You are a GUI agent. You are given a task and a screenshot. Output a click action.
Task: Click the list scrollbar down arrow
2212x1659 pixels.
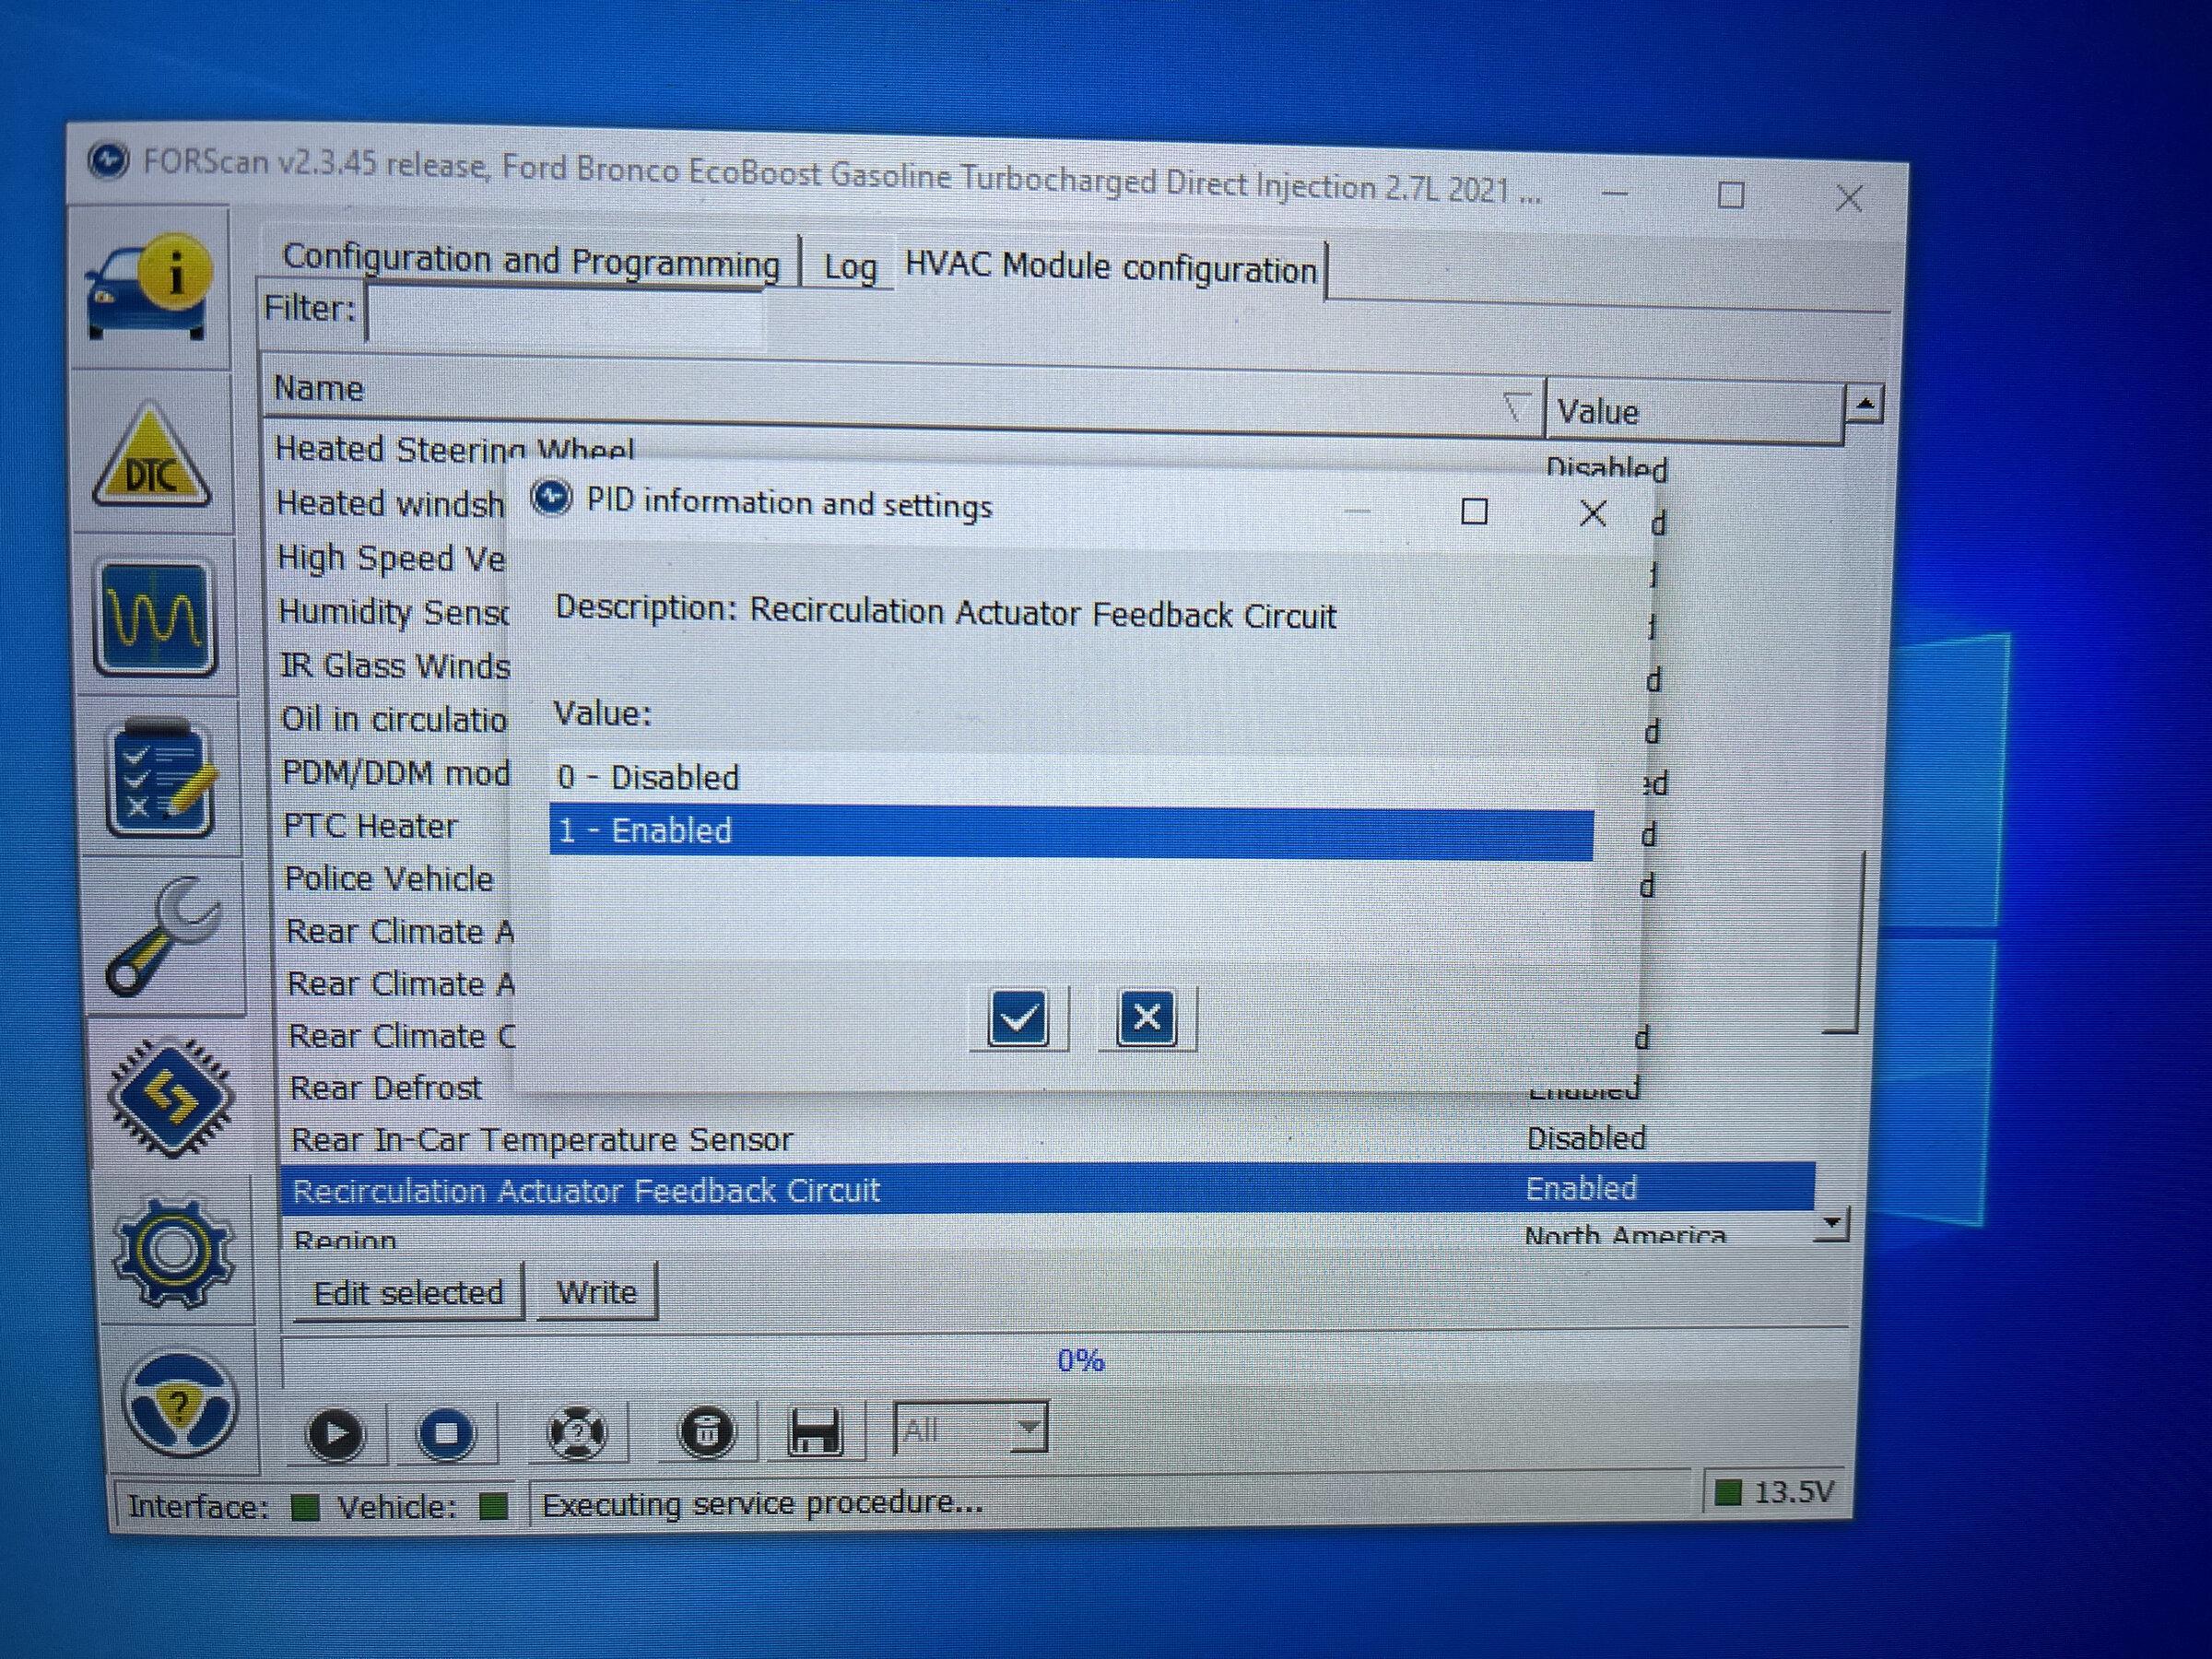click(x=1832, y=1223)
